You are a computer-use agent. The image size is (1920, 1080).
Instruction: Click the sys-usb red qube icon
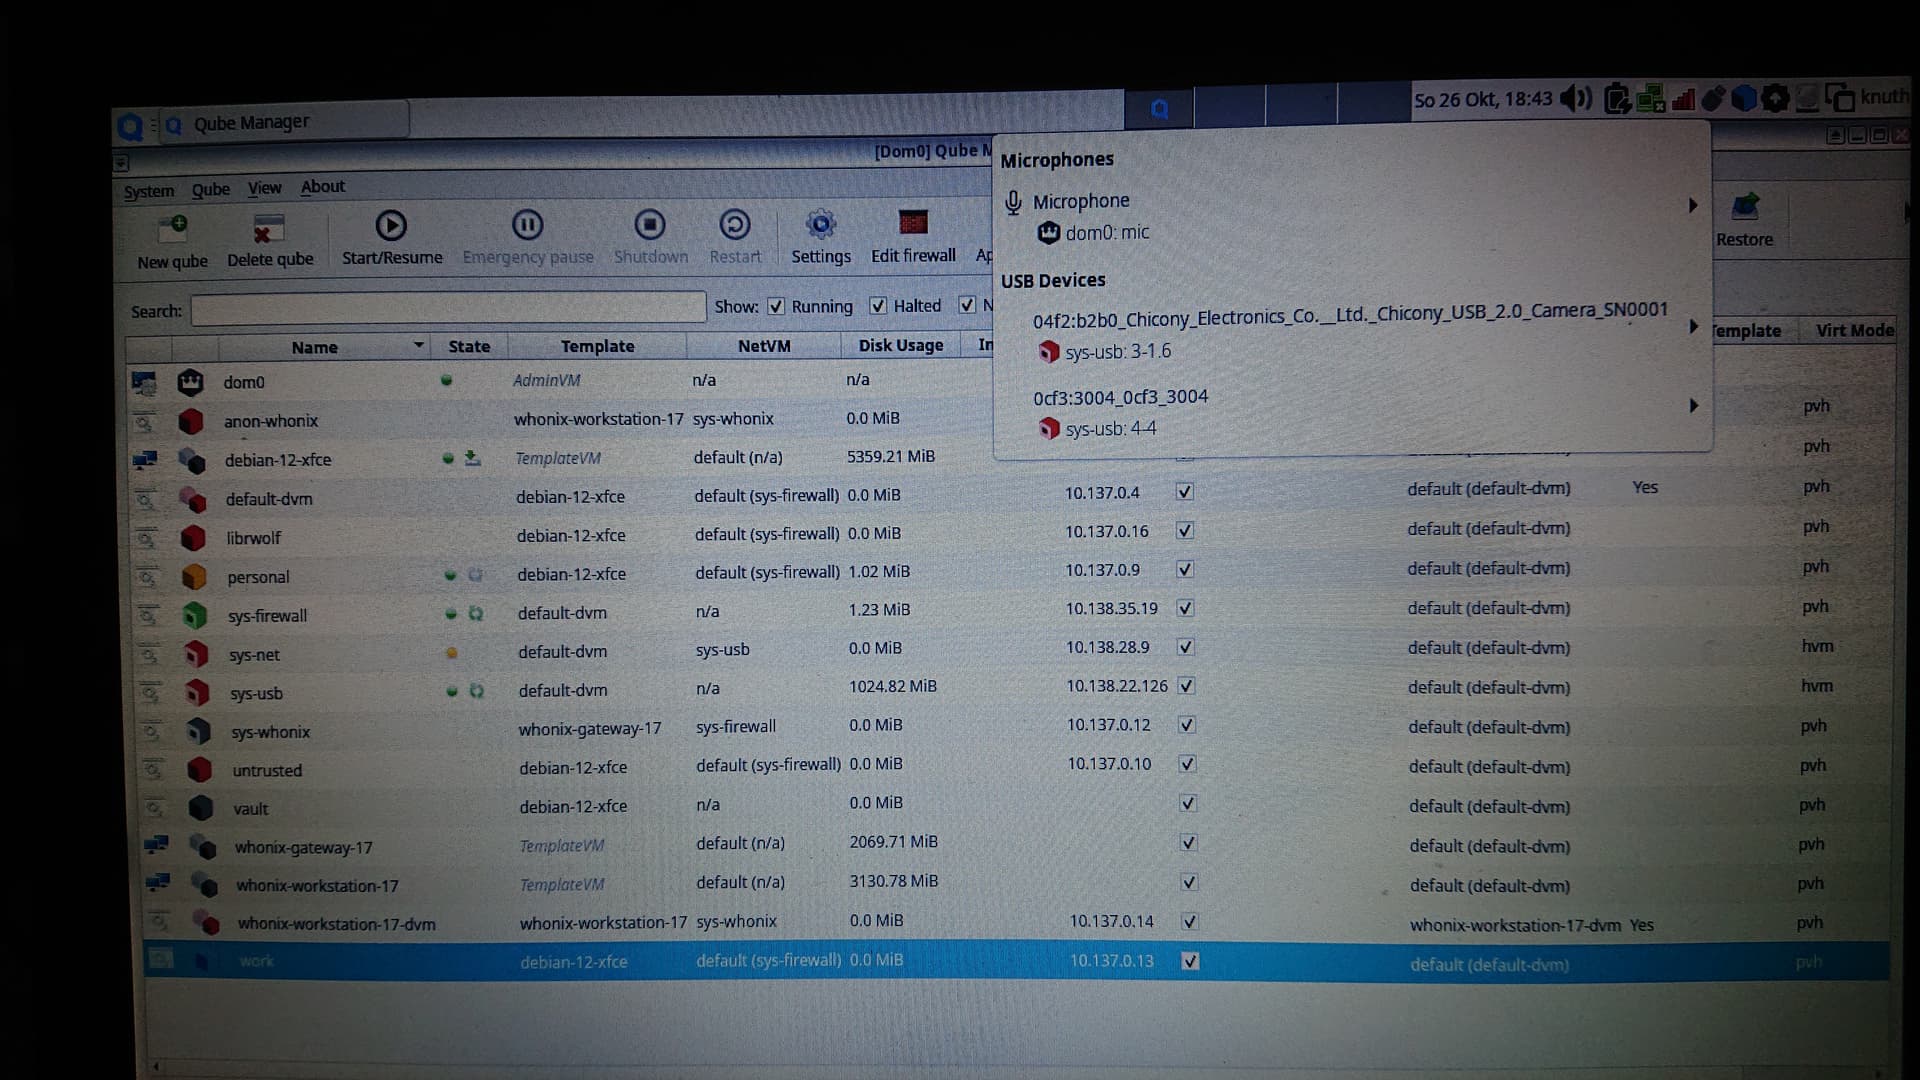[196, 693]
